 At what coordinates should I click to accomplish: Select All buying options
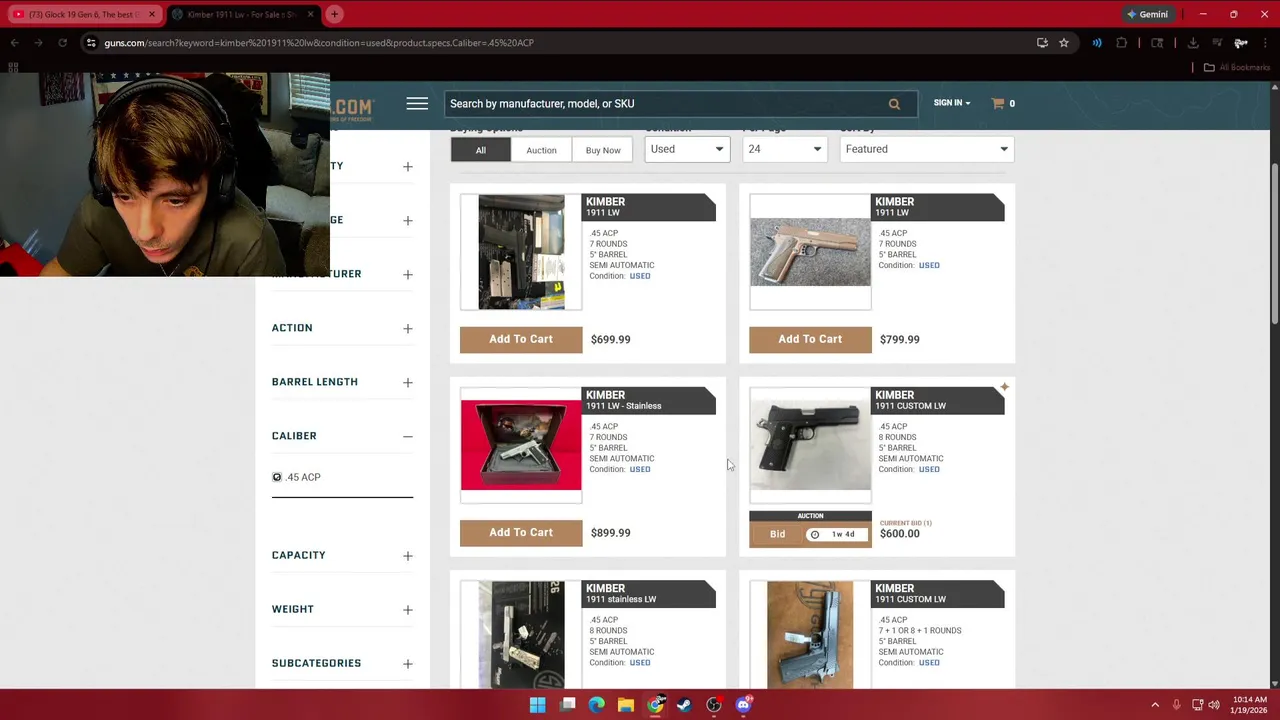pos(481,150)
